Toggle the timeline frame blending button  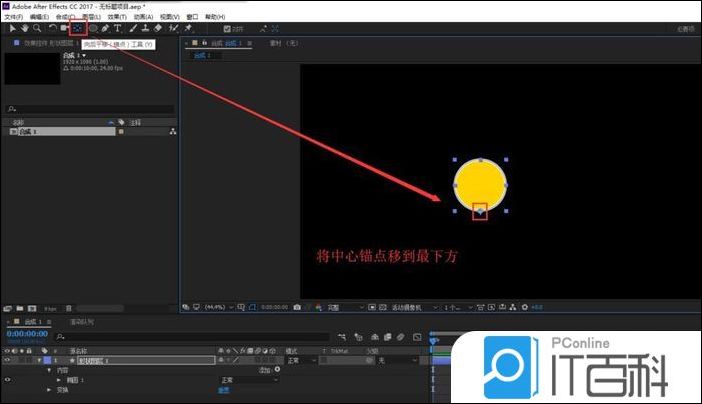coord(388,337)
